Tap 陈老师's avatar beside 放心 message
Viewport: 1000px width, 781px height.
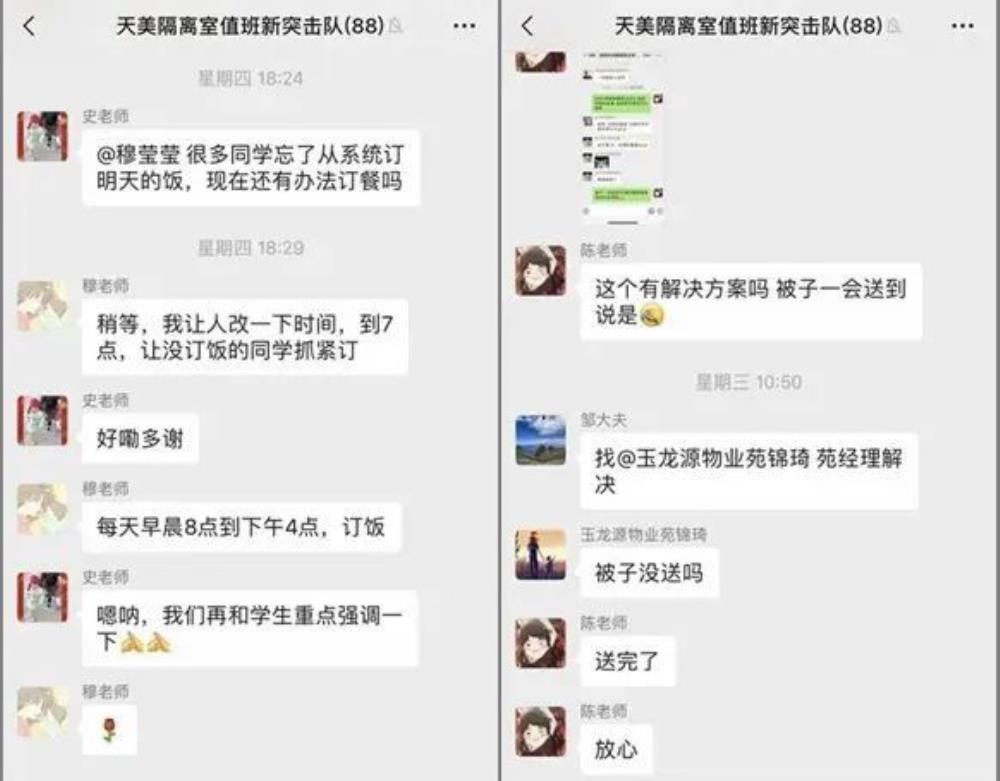click(x=540, y=731)
